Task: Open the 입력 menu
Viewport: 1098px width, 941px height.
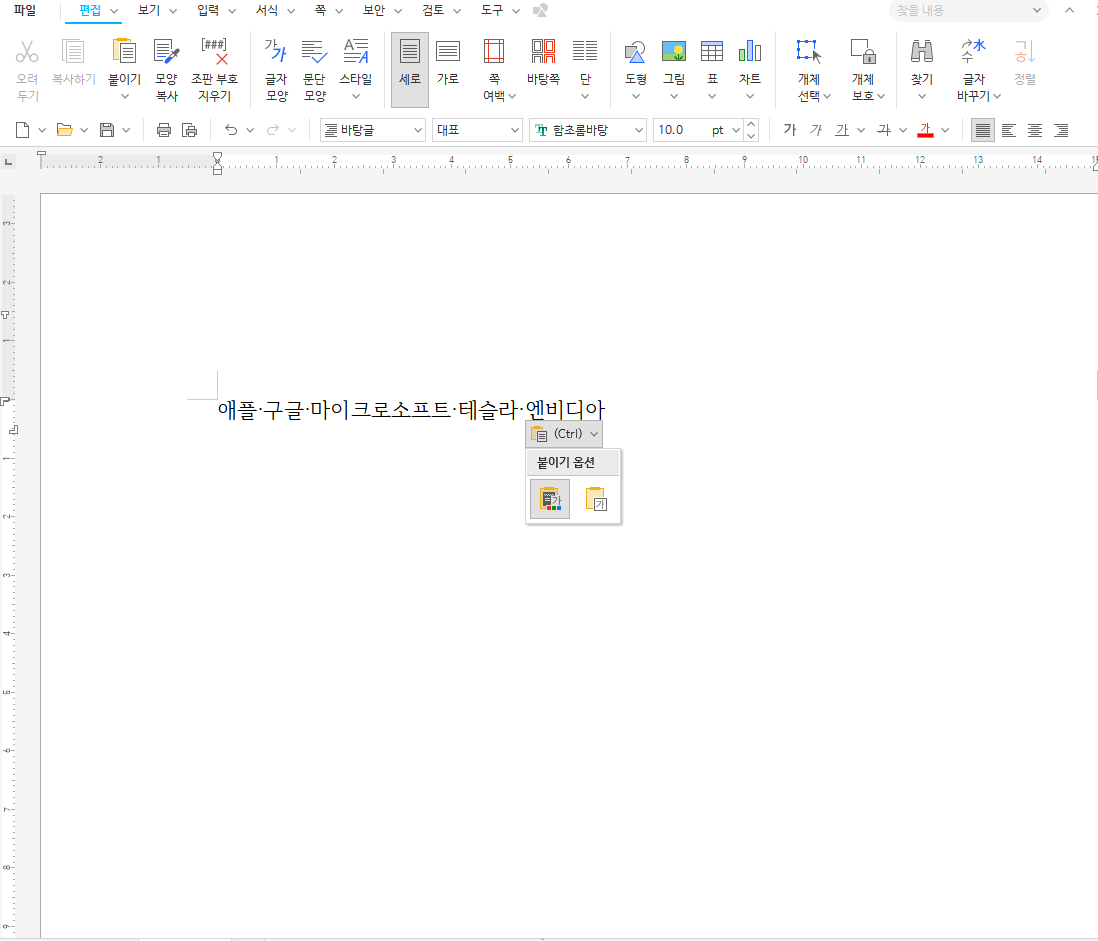Action: point(208,11)
